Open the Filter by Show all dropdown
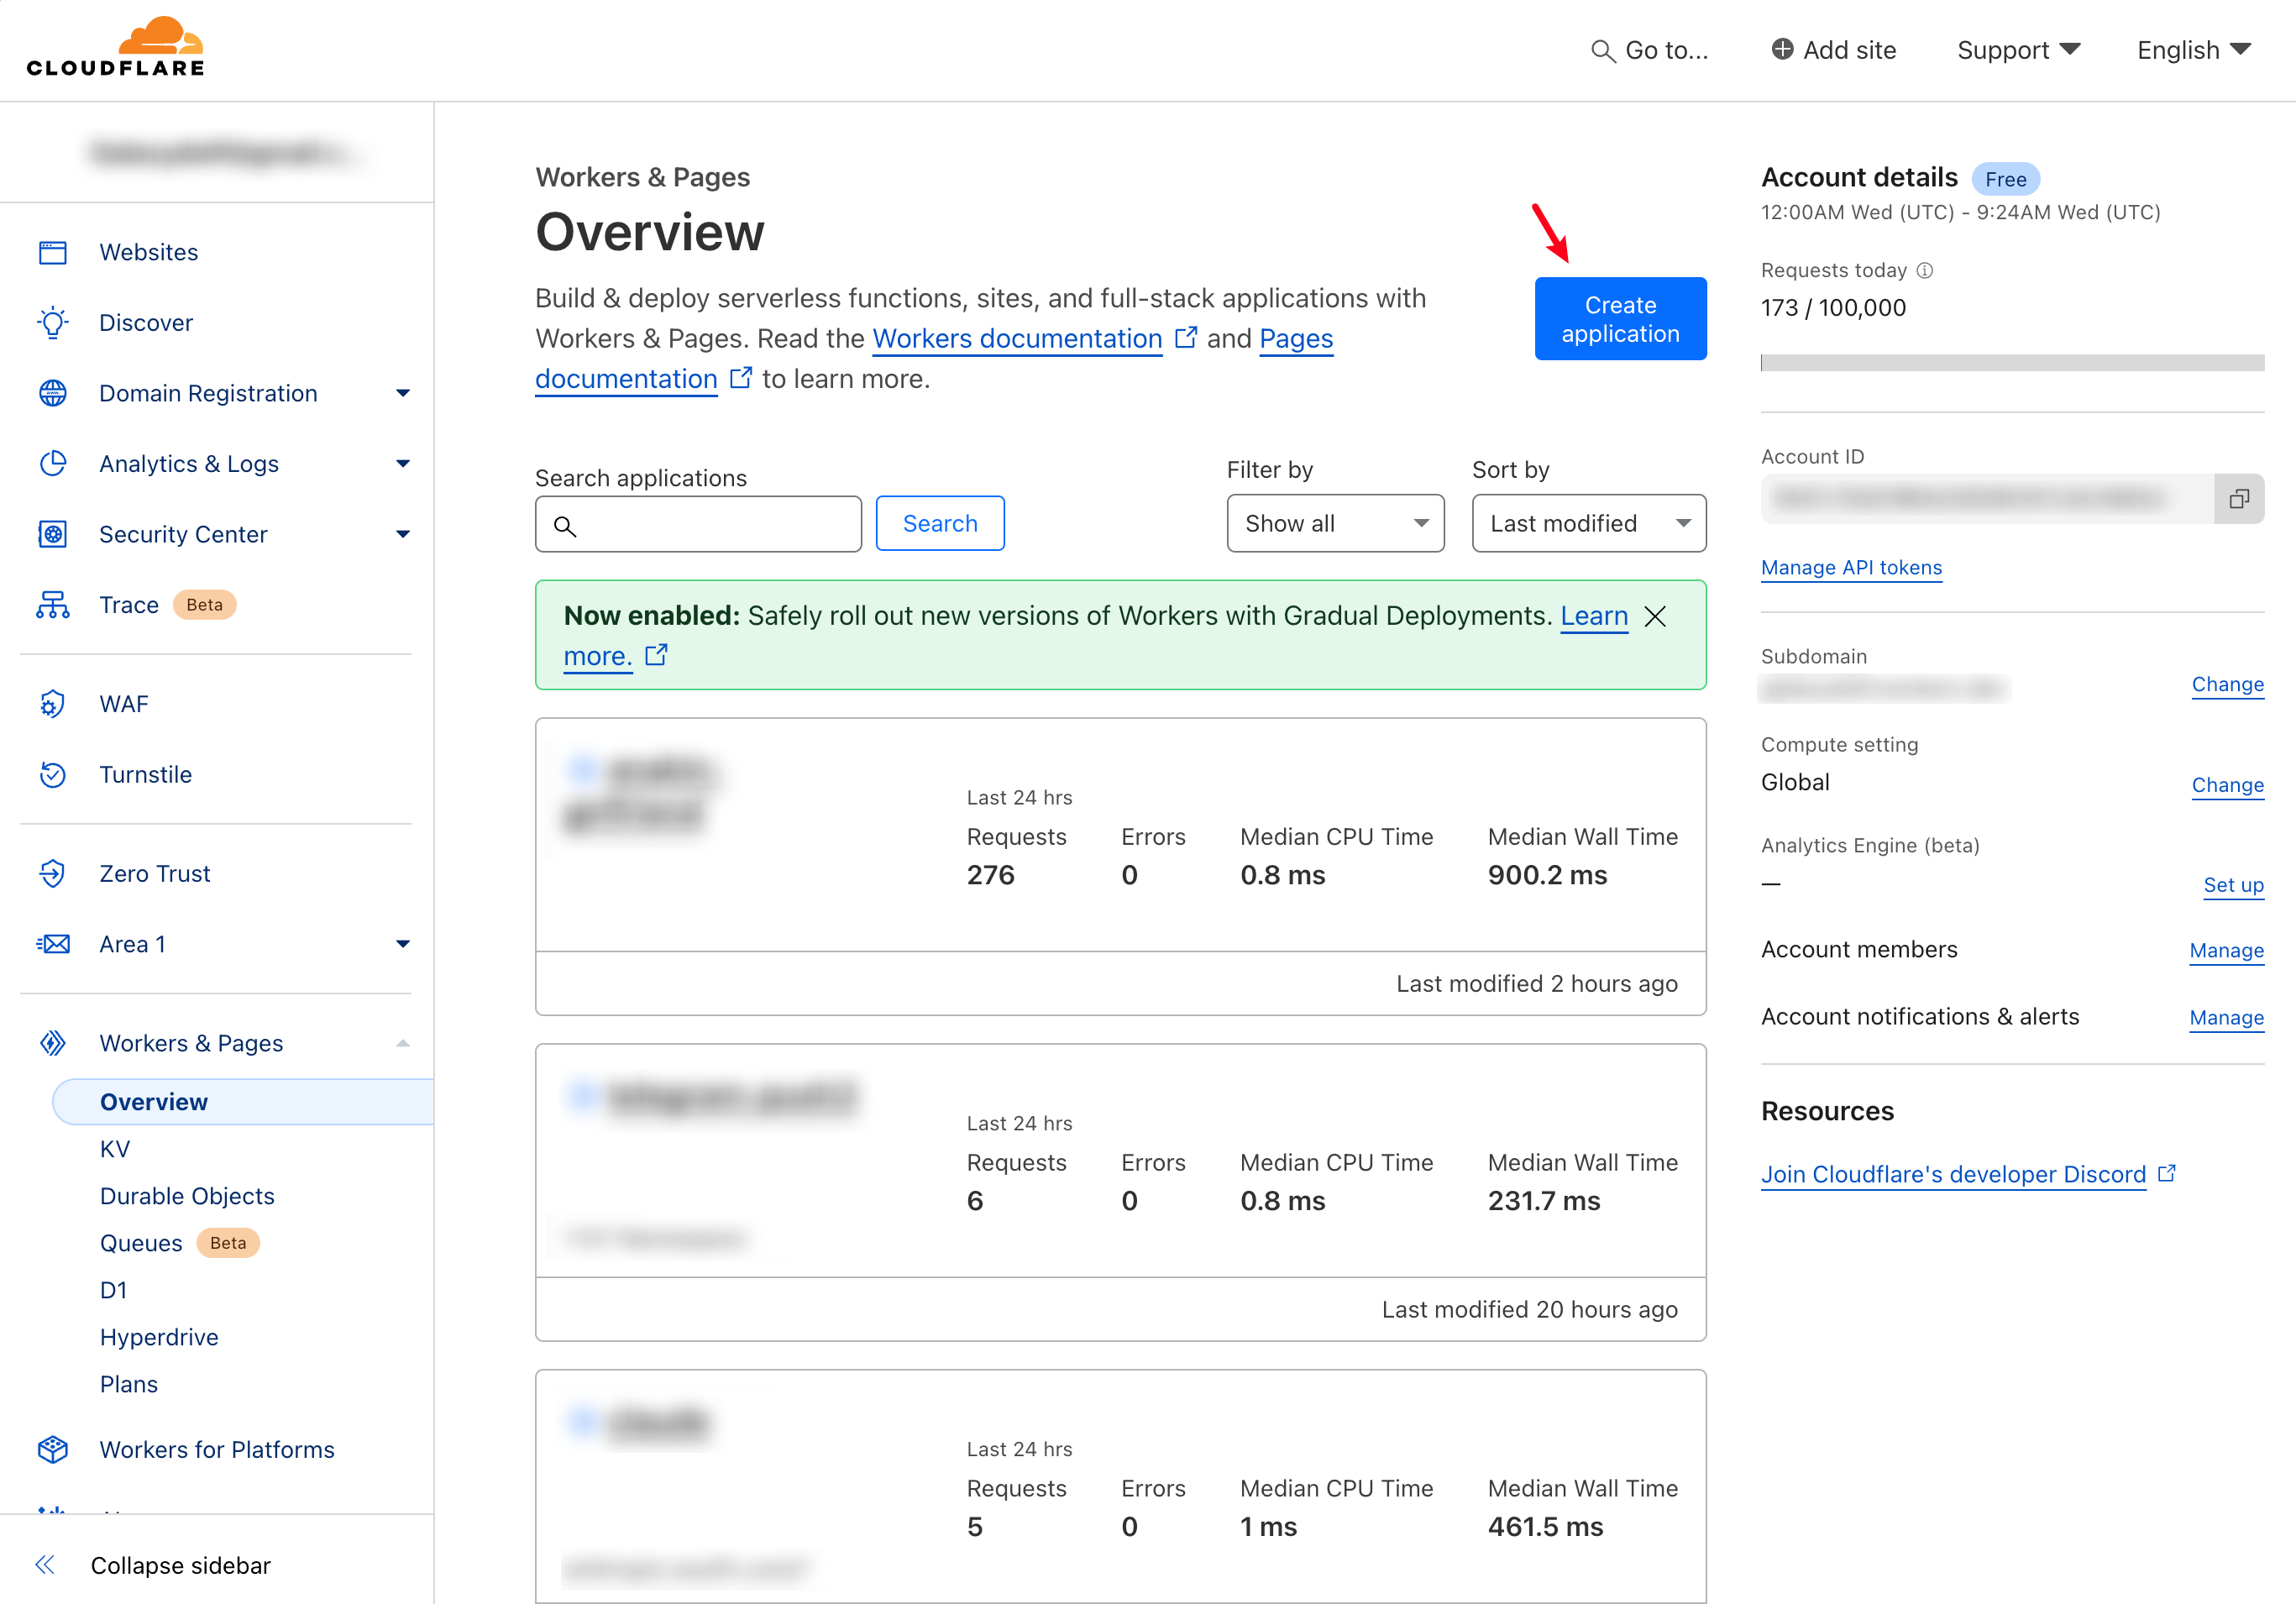 (1335, 523)
